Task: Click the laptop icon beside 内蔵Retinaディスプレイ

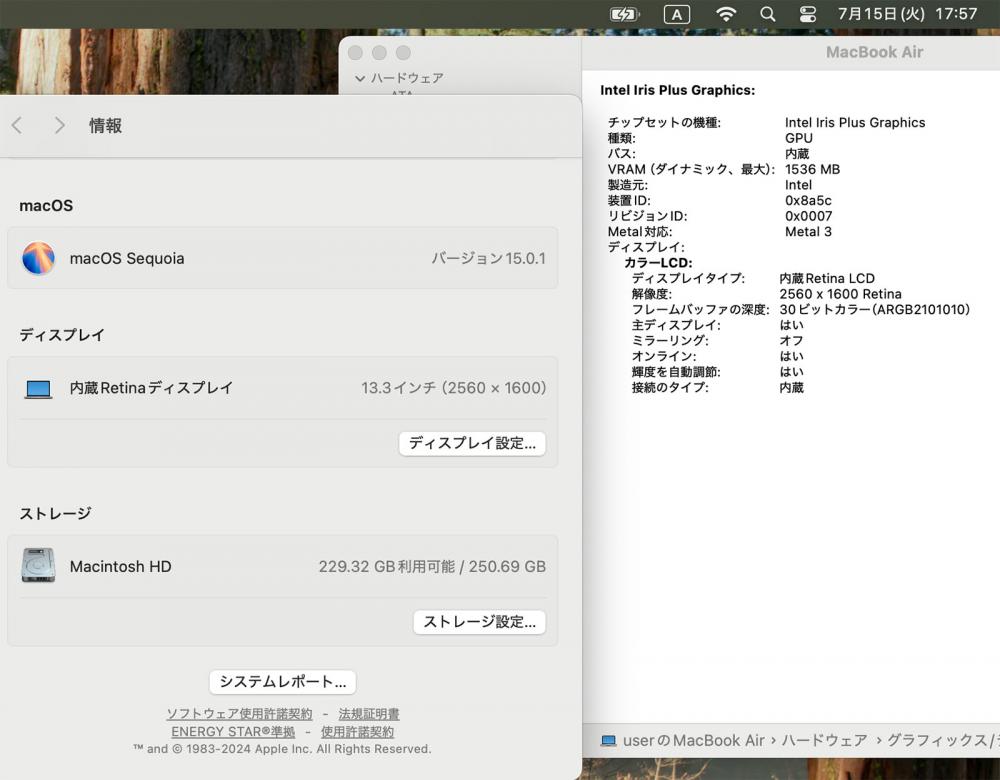Action: (x=38, y=388)
